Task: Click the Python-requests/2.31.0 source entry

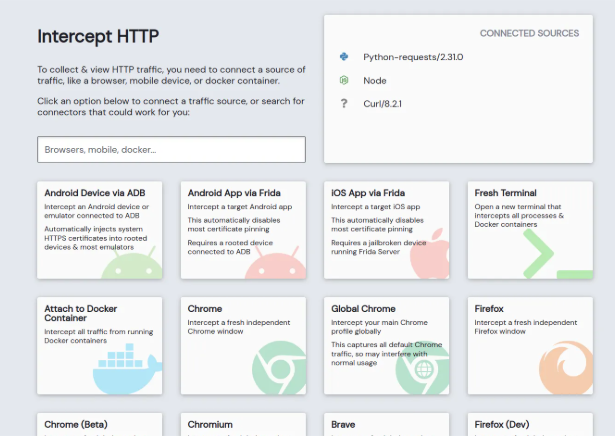Action: click(x=413, y=57)
